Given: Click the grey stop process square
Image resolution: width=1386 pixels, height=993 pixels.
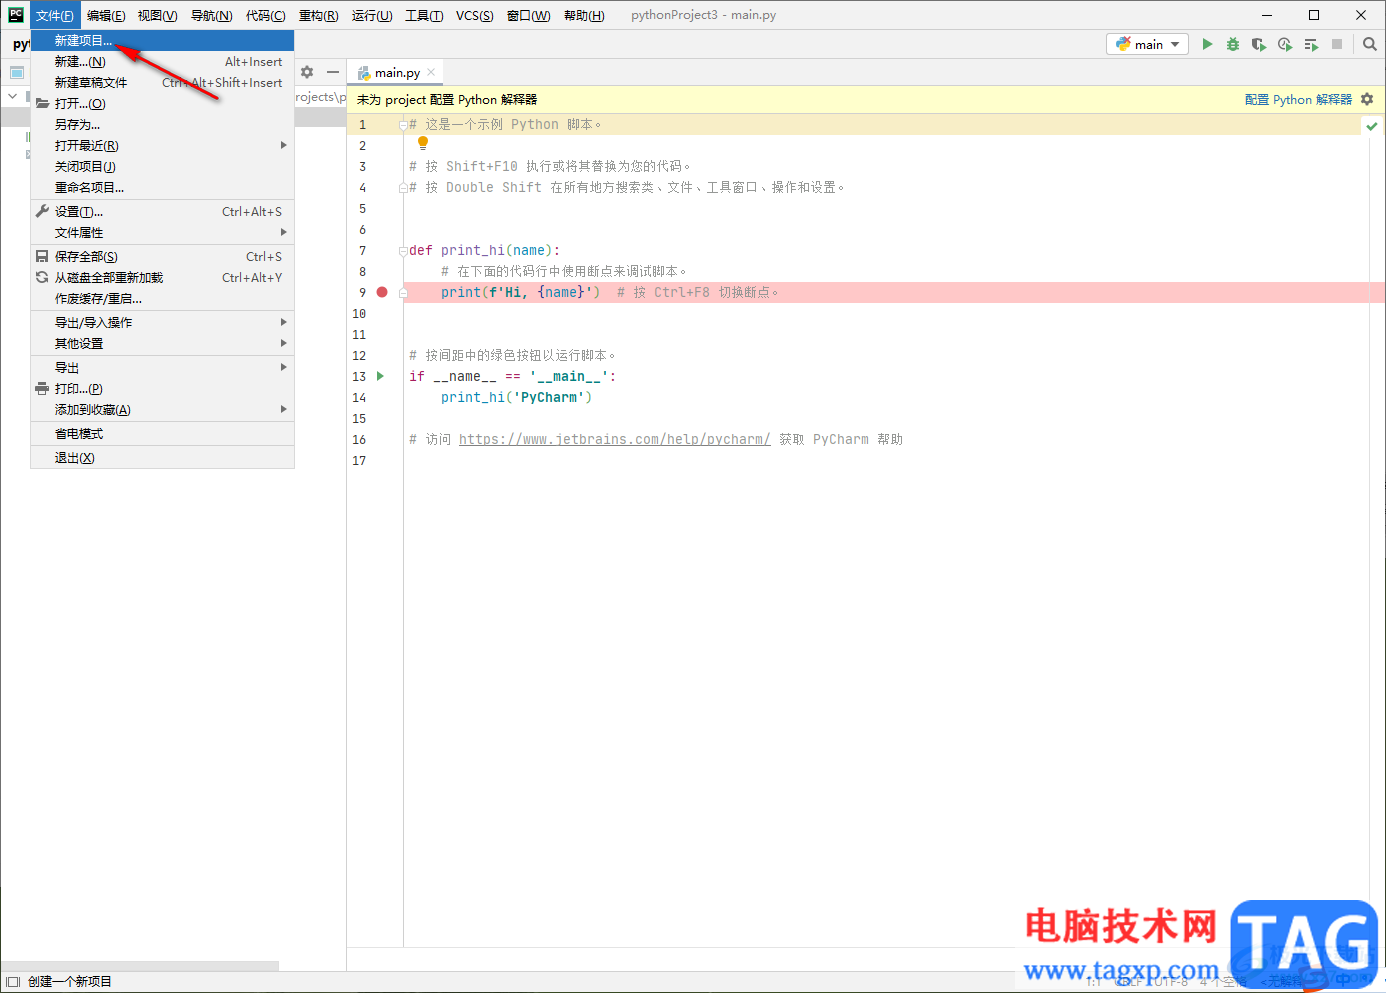Looking at the screenshot, I should (x=1337, y=44).
